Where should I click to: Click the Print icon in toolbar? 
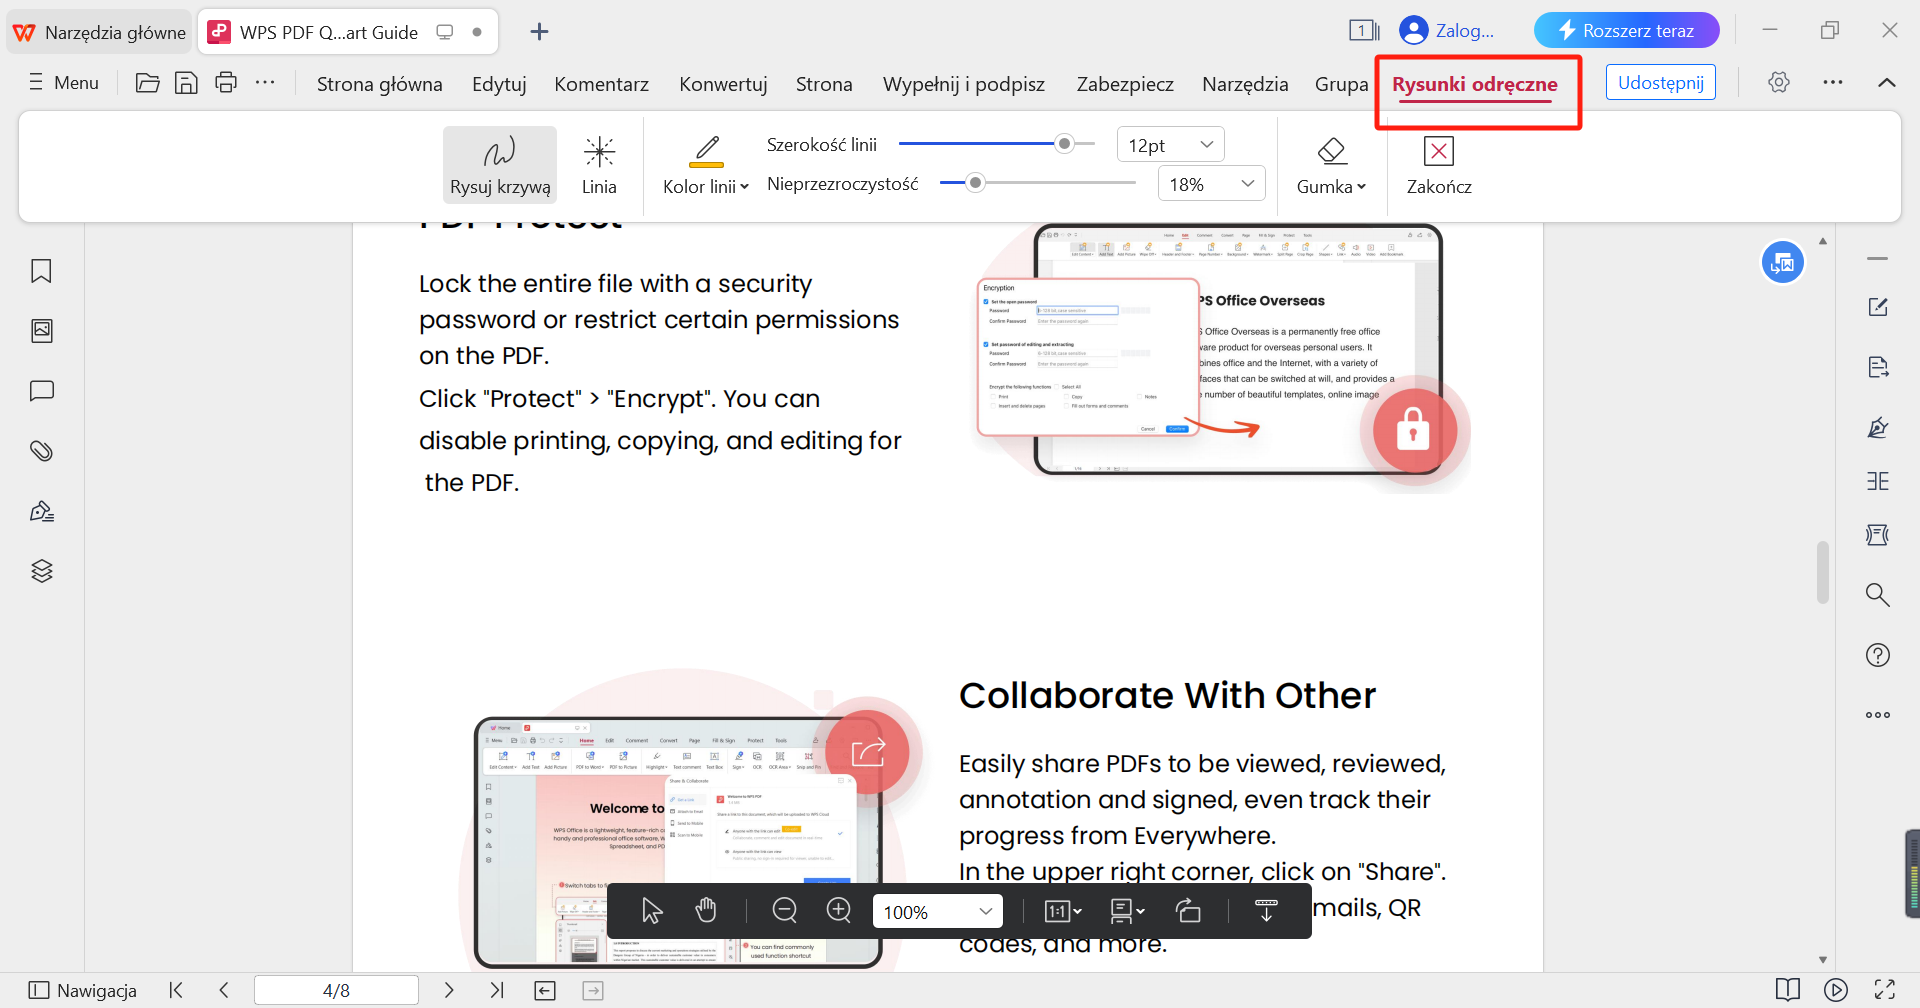(226, 83)
